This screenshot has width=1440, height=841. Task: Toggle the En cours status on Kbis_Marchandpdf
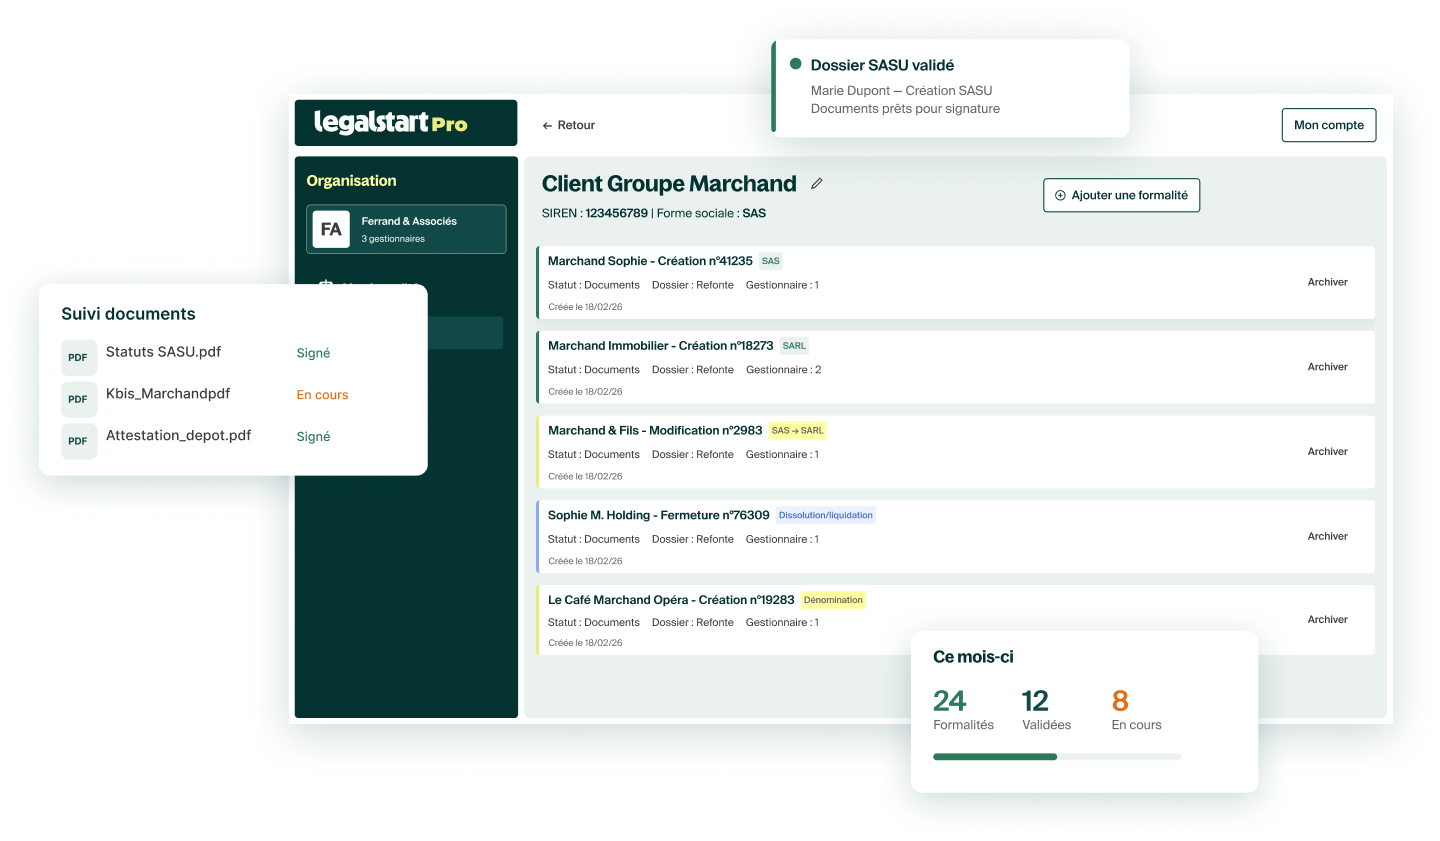[x=322, y=394]
